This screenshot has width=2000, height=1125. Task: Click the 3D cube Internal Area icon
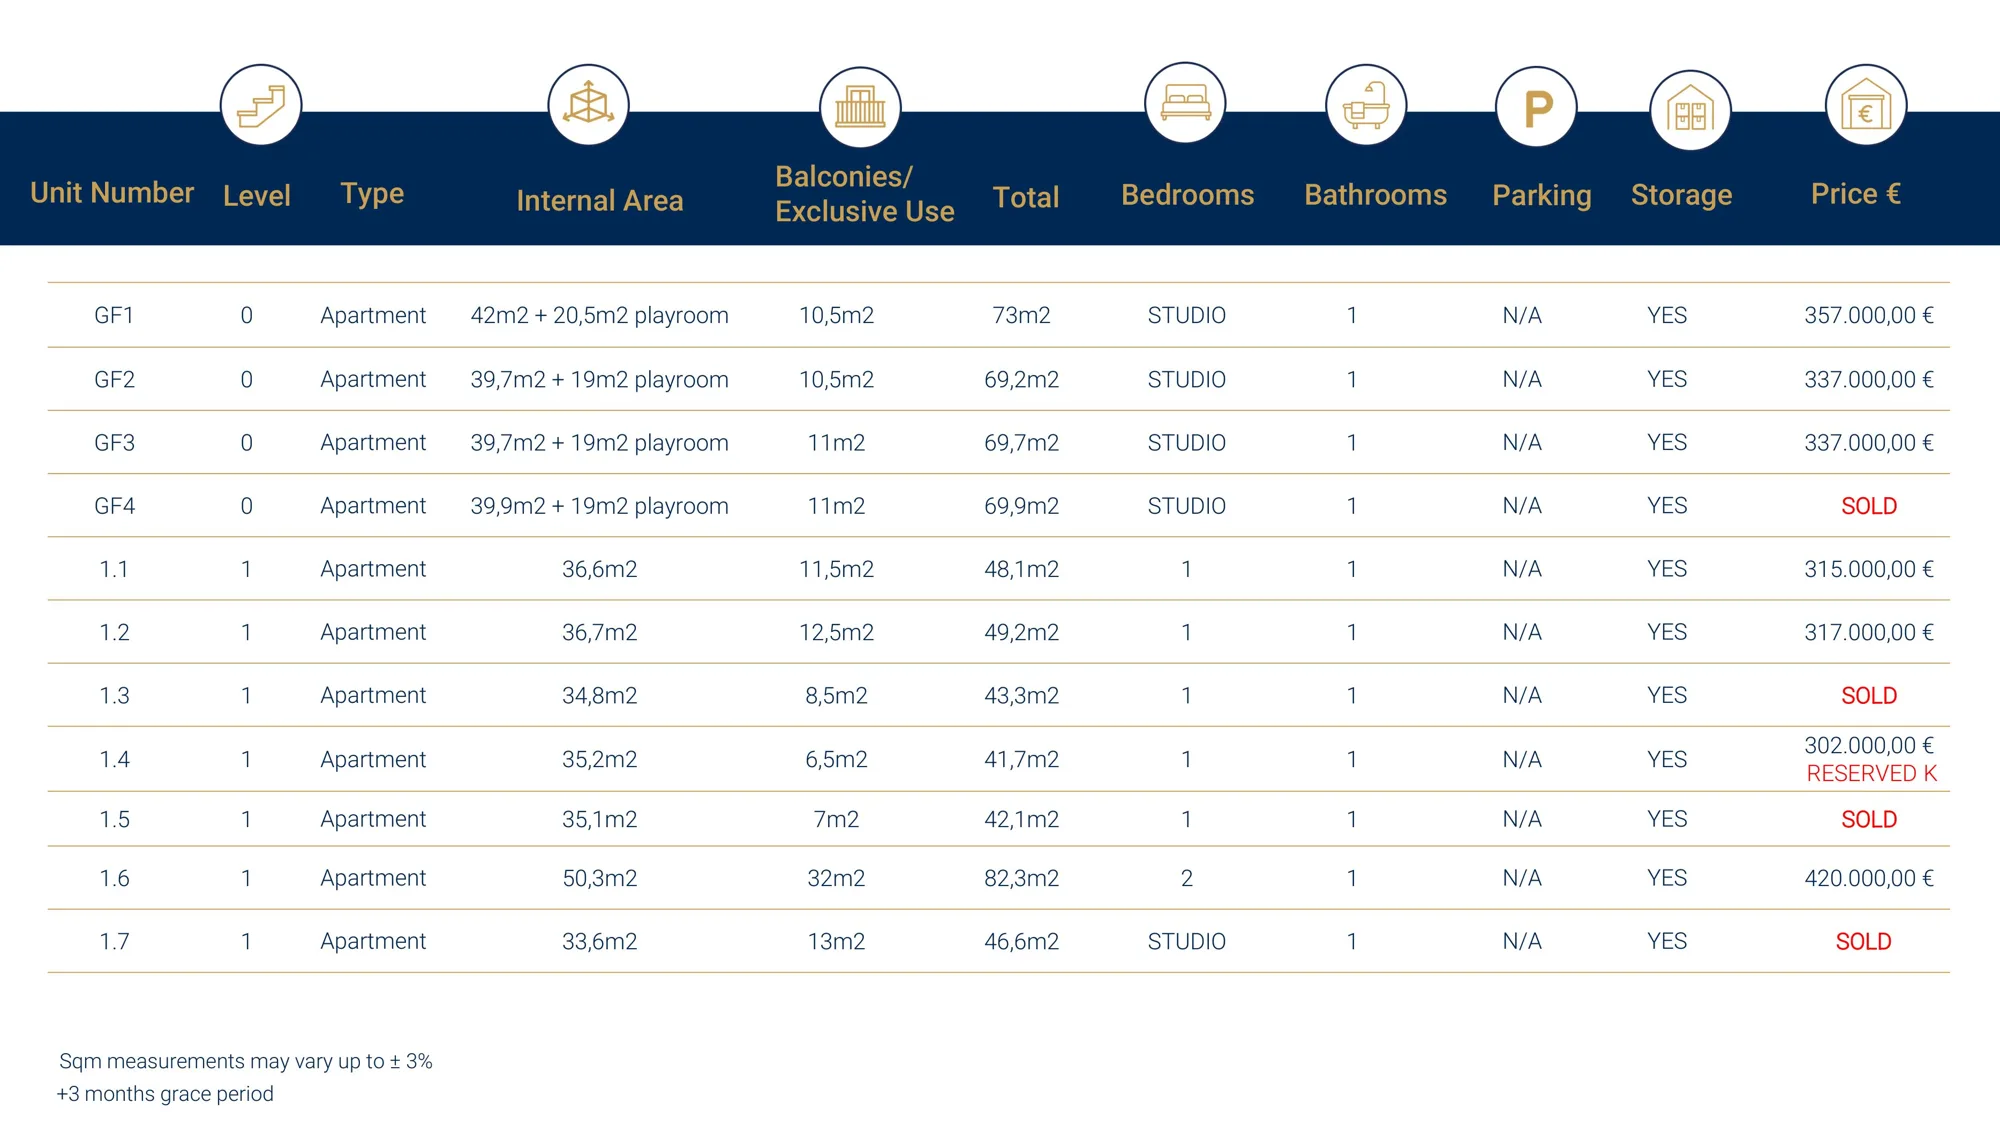(x=588, y=105)
